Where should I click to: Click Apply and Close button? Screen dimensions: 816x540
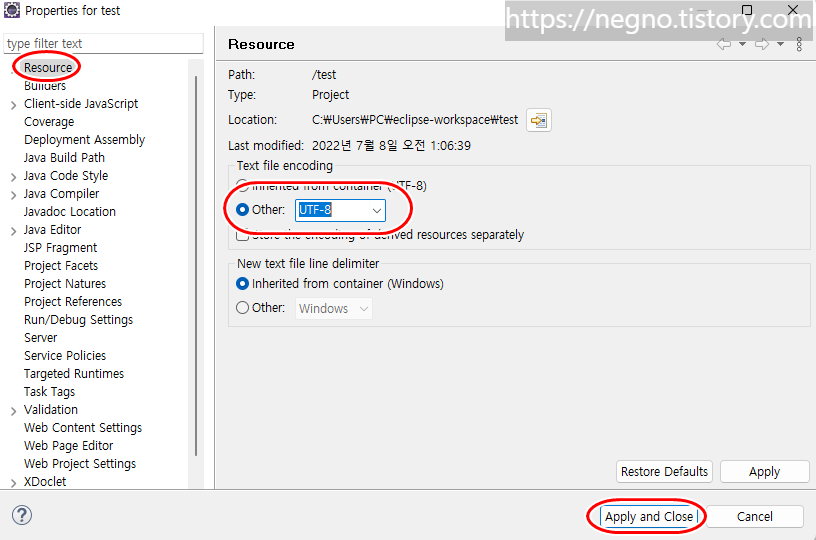649,517
